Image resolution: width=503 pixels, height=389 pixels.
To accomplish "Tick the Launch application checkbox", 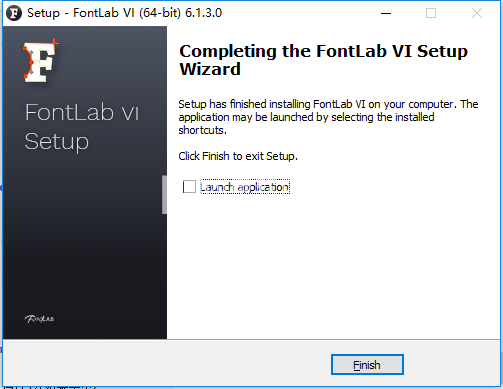I will coord(189,187).
